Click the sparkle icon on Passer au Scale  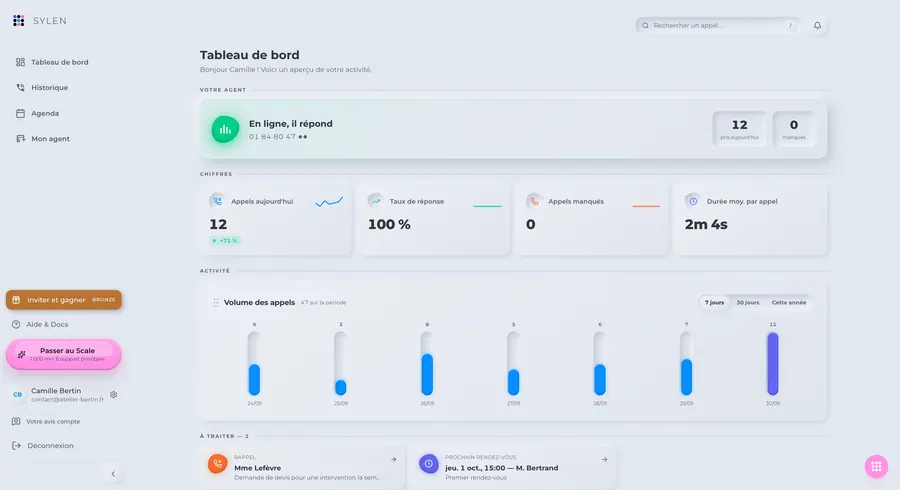click(21, 355)
